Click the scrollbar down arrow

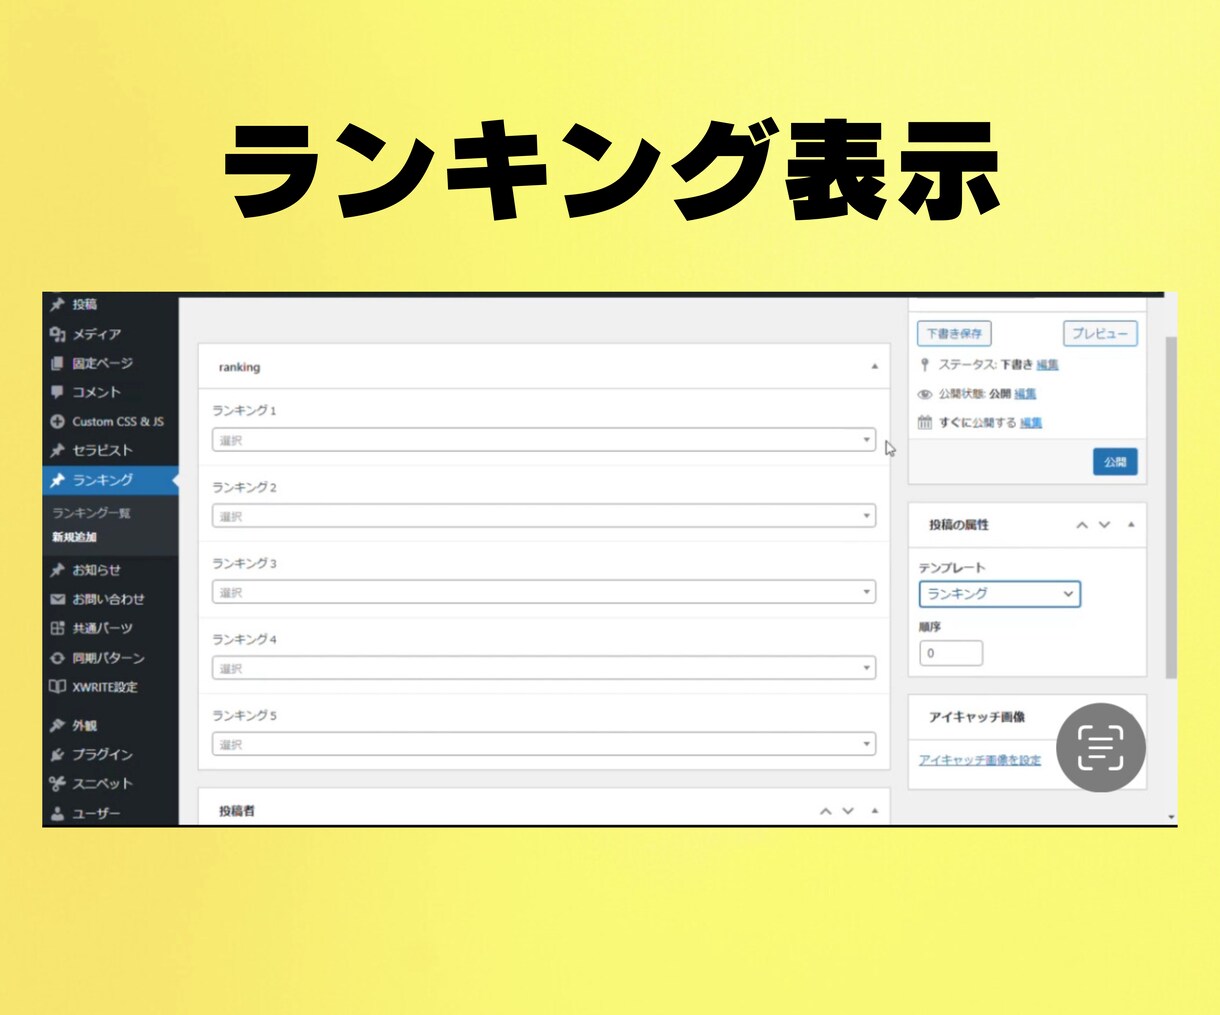pyautogui.click(x=1171, y=818)
